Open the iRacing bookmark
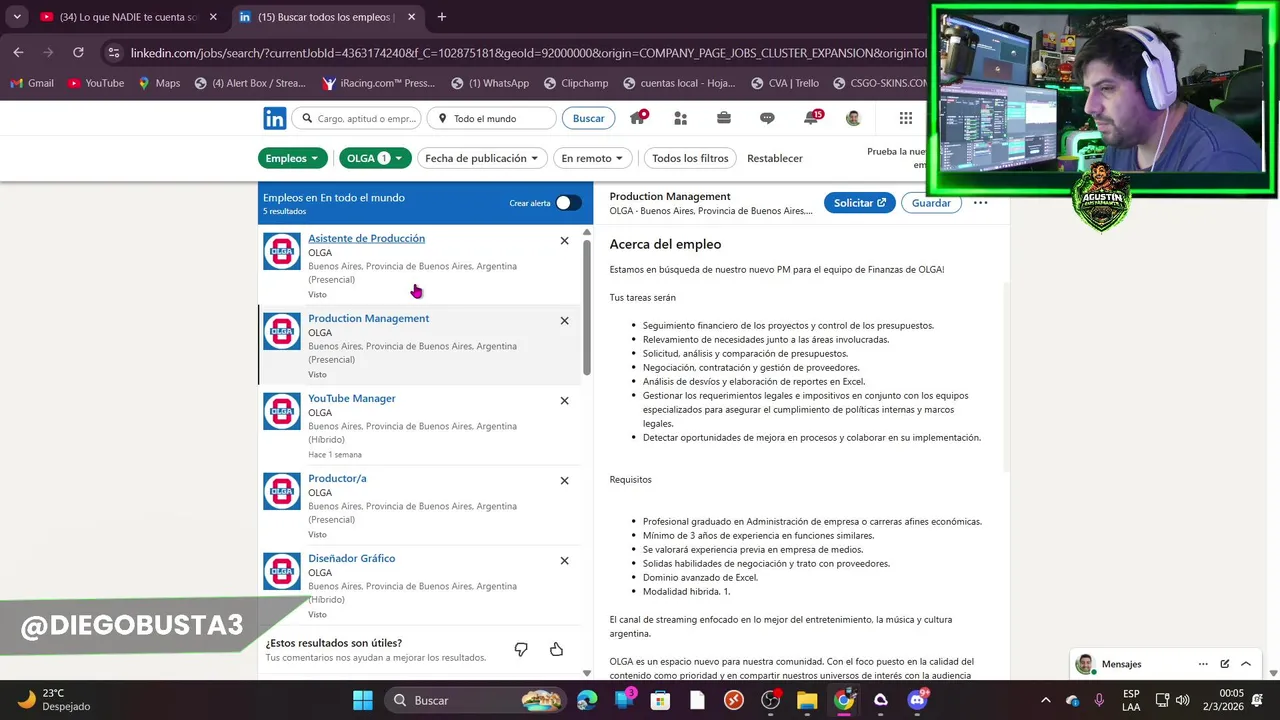 378,83
